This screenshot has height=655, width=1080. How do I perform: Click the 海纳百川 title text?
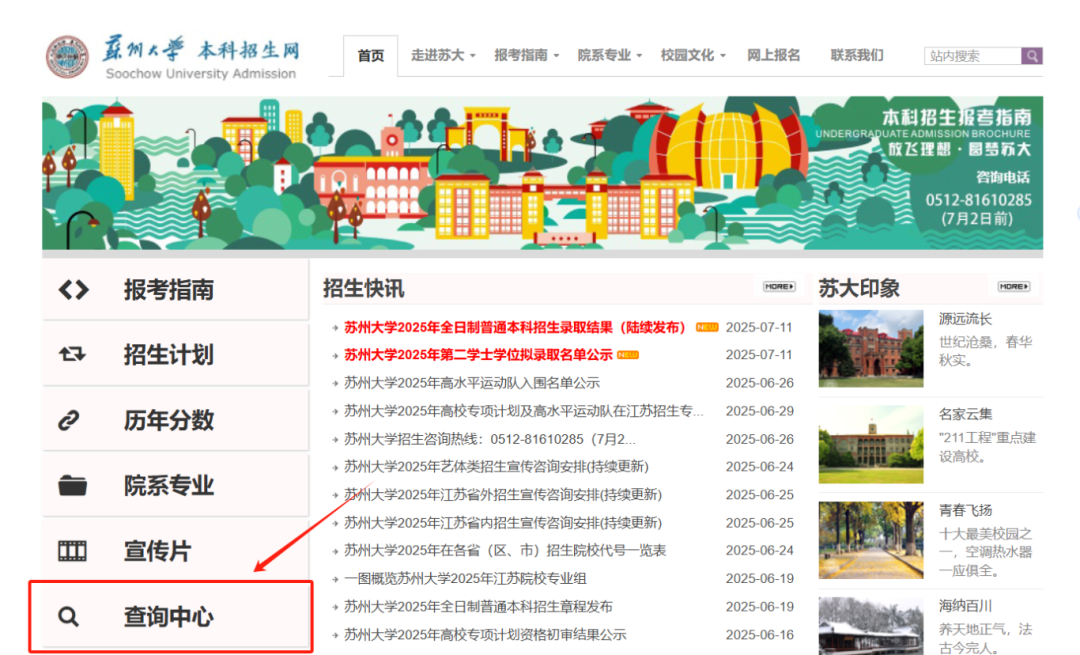(965, 606)
